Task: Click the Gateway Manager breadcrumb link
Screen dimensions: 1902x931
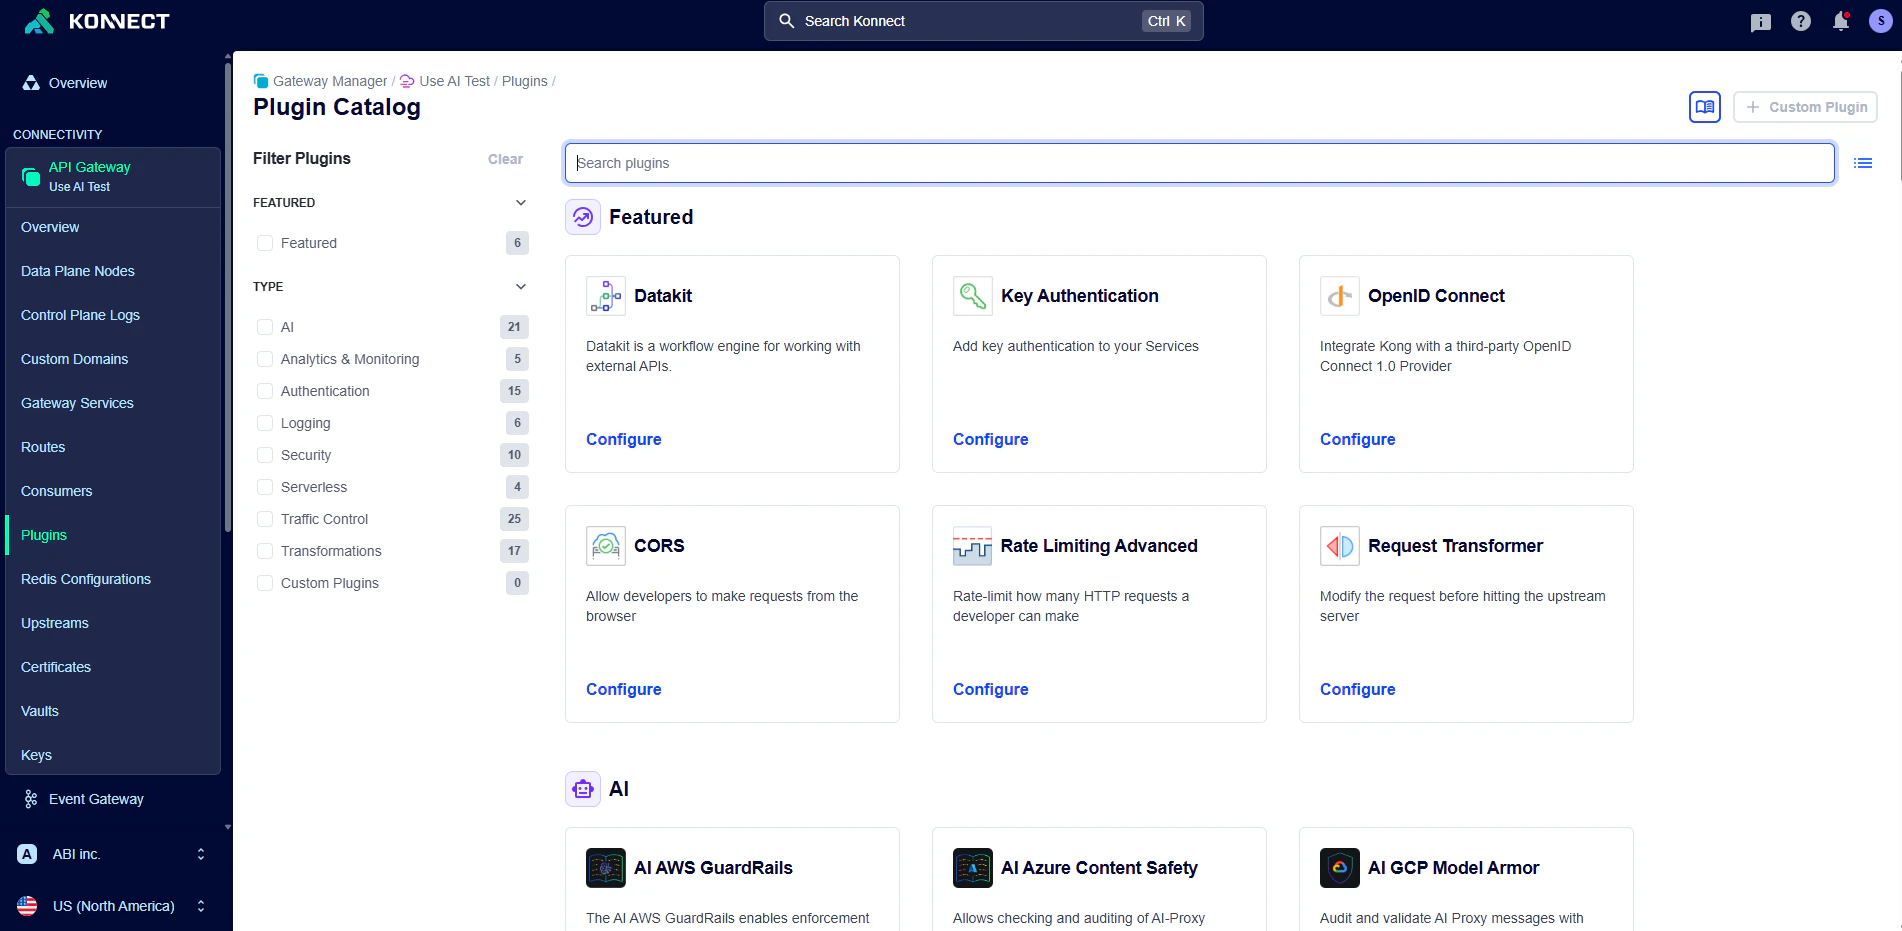Action: (330, 81)
